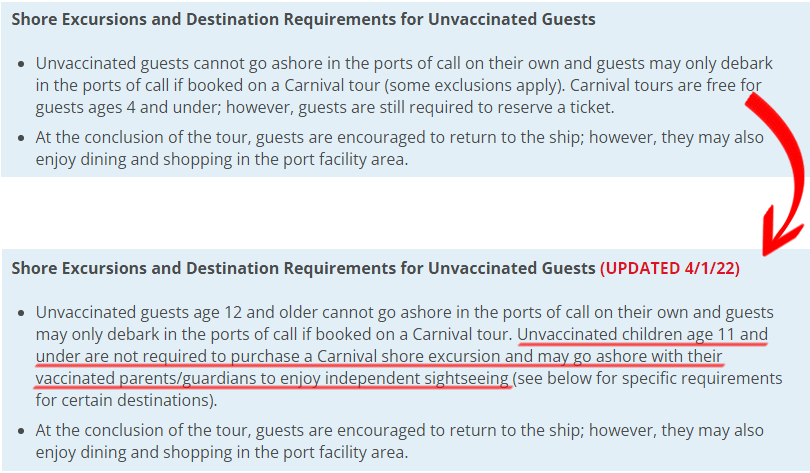Image resolution: width=810 pixels, height=473 pixels.
Task: Click second bullet point in updated section
Action: (21, 431)
